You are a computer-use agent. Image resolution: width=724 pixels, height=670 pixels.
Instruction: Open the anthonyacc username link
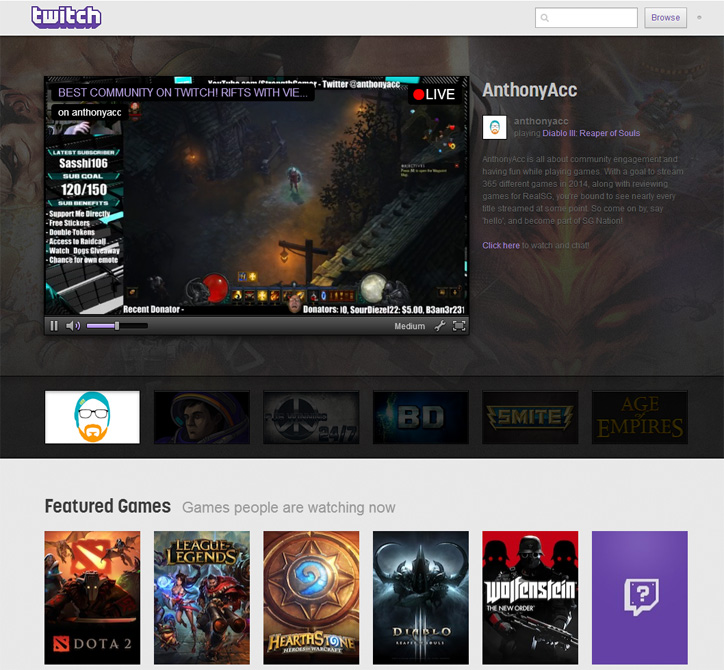(x=541, y=121)
